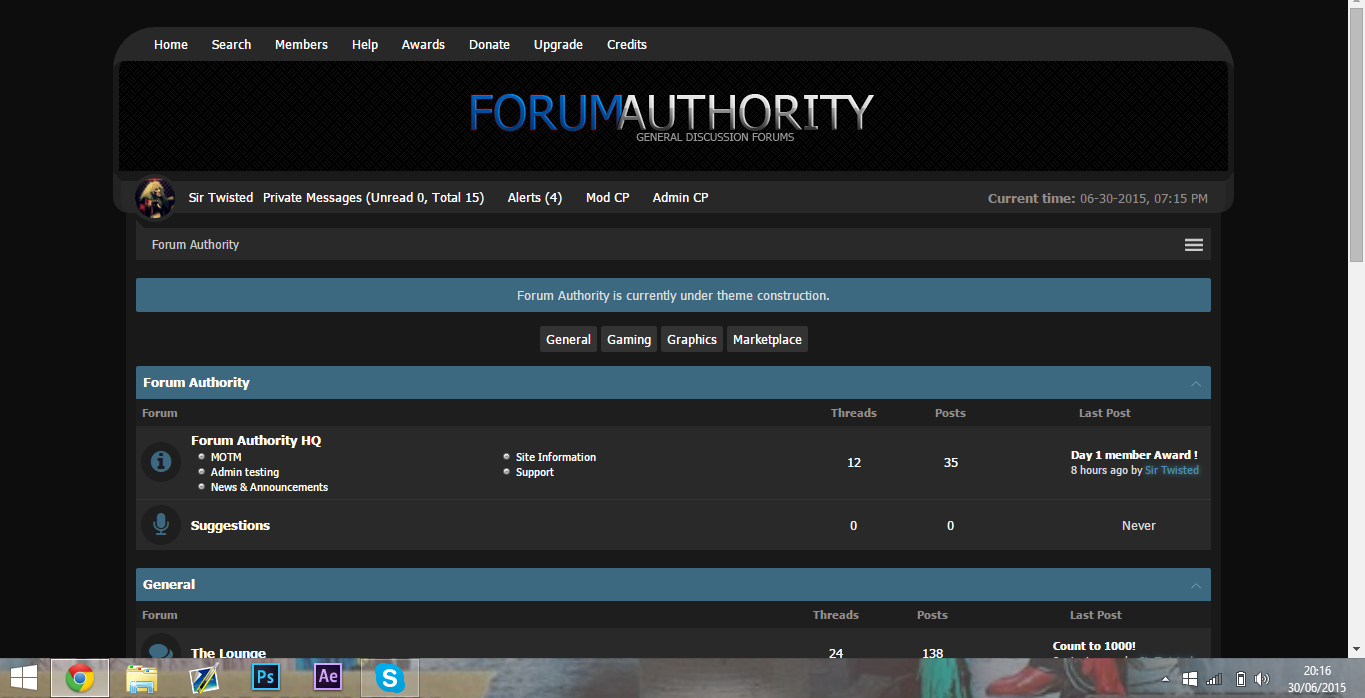1365x698 pixels.
Task: Click the Suggestions last post Never
Action: tap(1139, 526)
